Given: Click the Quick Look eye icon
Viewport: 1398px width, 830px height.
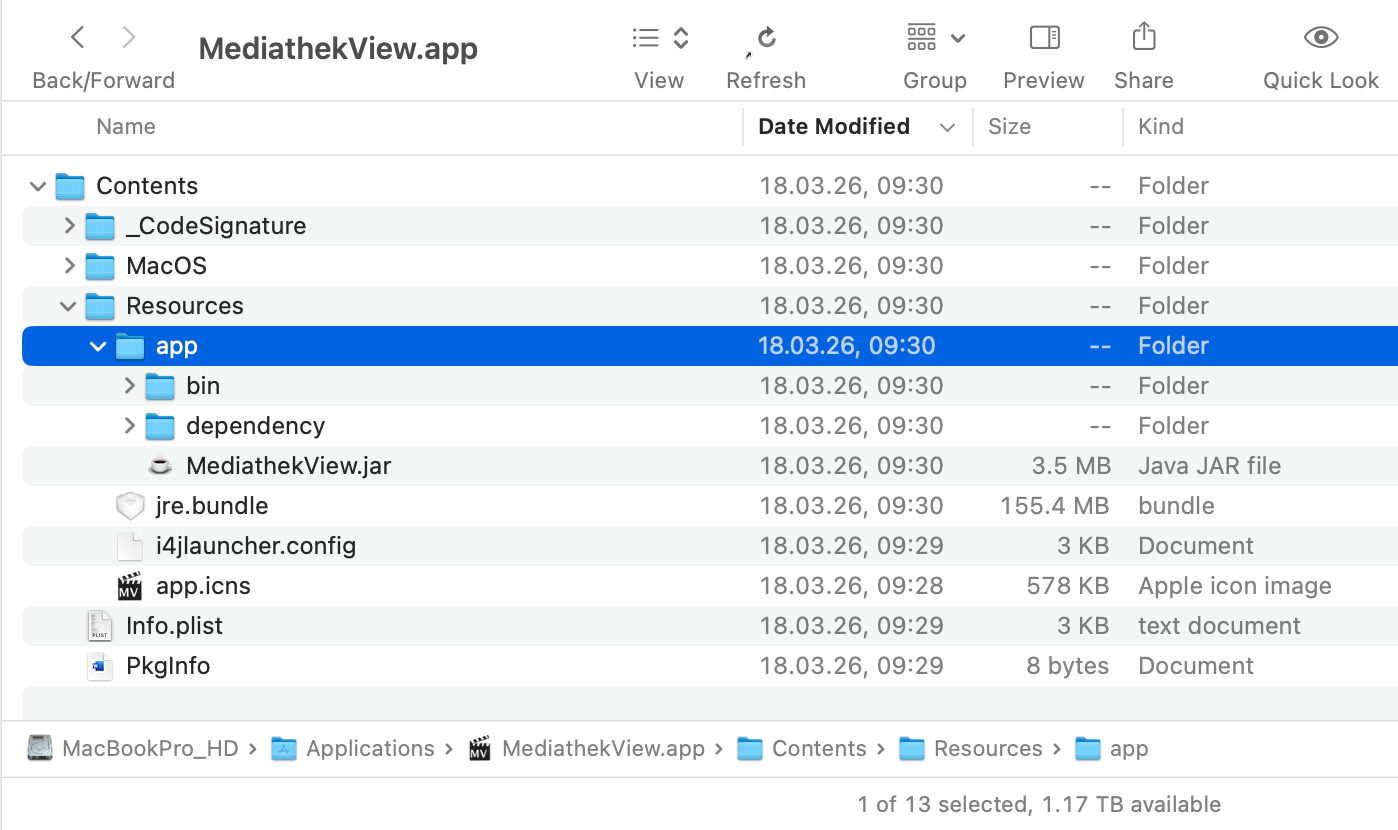Looking at the screenshot, I should tap(1320, 39).
